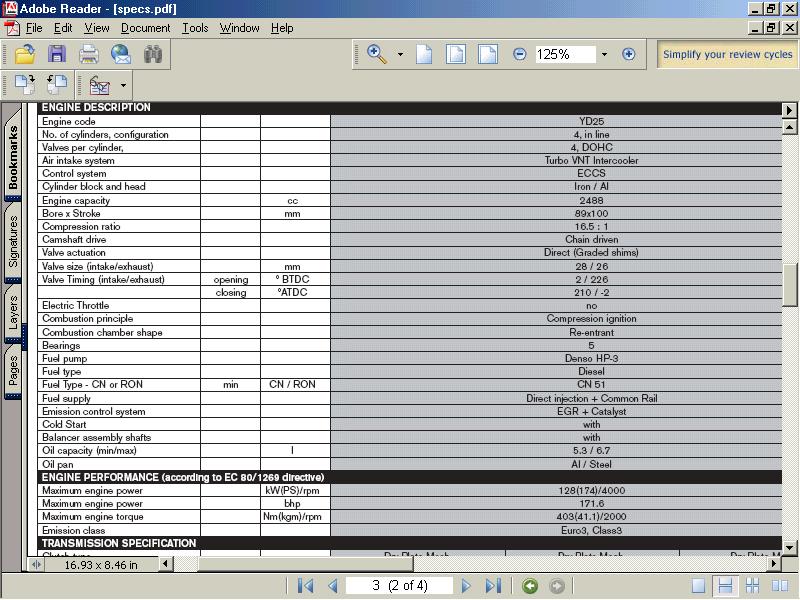Save a copy with the floppy disk icon
The image size is (800, 600).
[56, 55]
